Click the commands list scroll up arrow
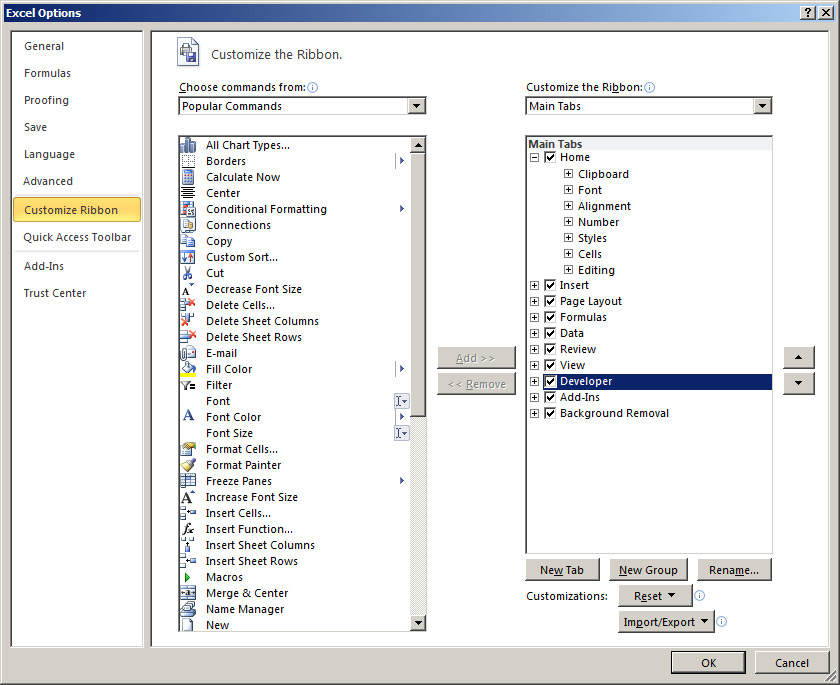This screenshot has height=685, width=840. pyautogui.click(x=417, y=145)
